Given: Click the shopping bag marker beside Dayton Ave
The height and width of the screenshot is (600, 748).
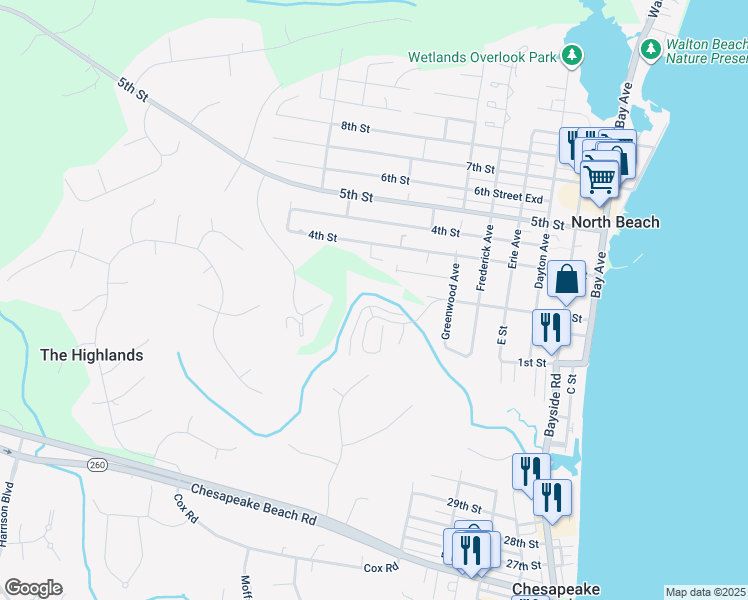Looking at the screenshot, I should click(566, 280).
